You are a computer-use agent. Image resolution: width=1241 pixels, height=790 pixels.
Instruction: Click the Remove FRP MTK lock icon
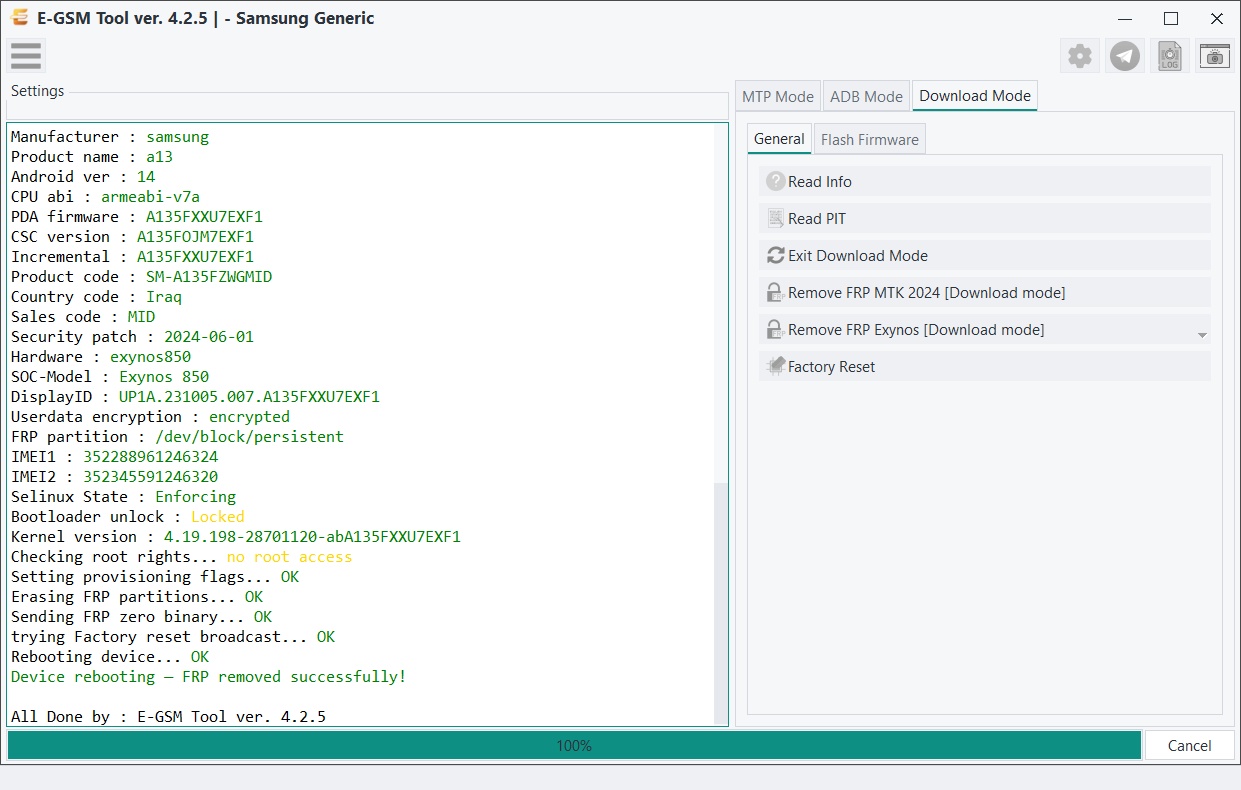coord(775,292)
